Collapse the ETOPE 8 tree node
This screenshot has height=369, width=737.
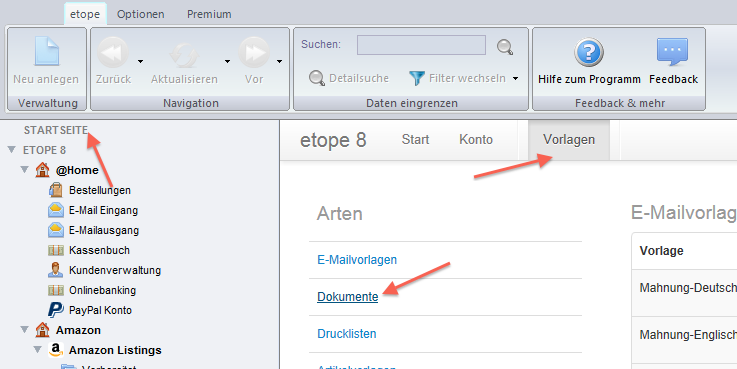pos(12,149)
